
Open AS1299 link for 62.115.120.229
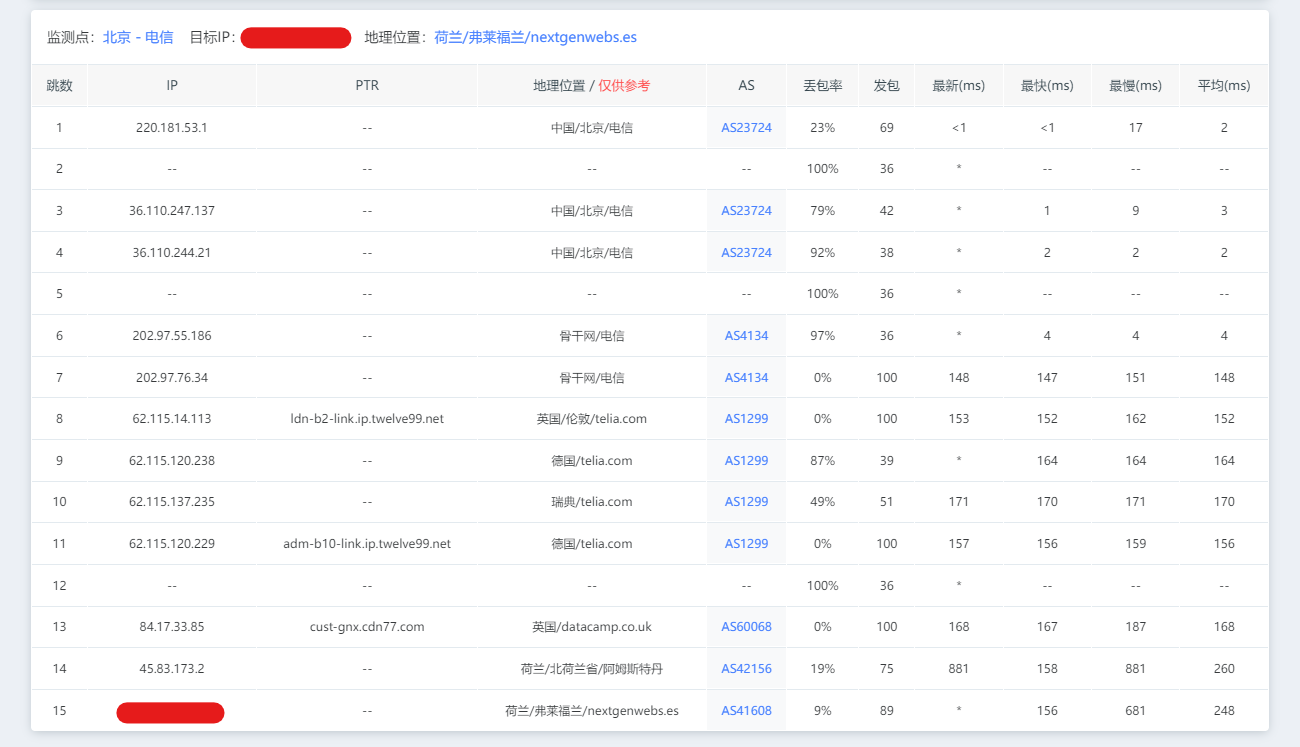[x=746, y=544]
